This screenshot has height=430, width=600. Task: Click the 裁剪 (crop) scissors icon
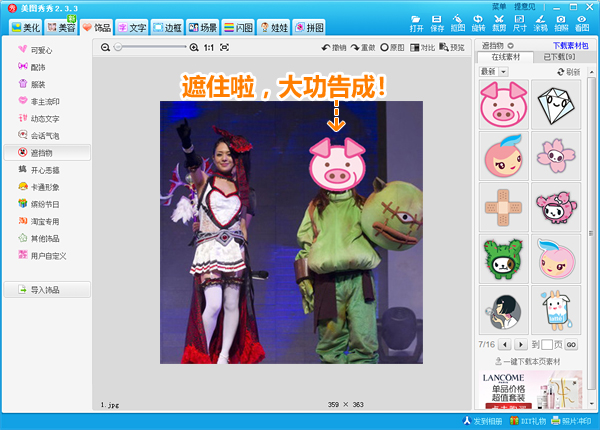click(498, 24)
